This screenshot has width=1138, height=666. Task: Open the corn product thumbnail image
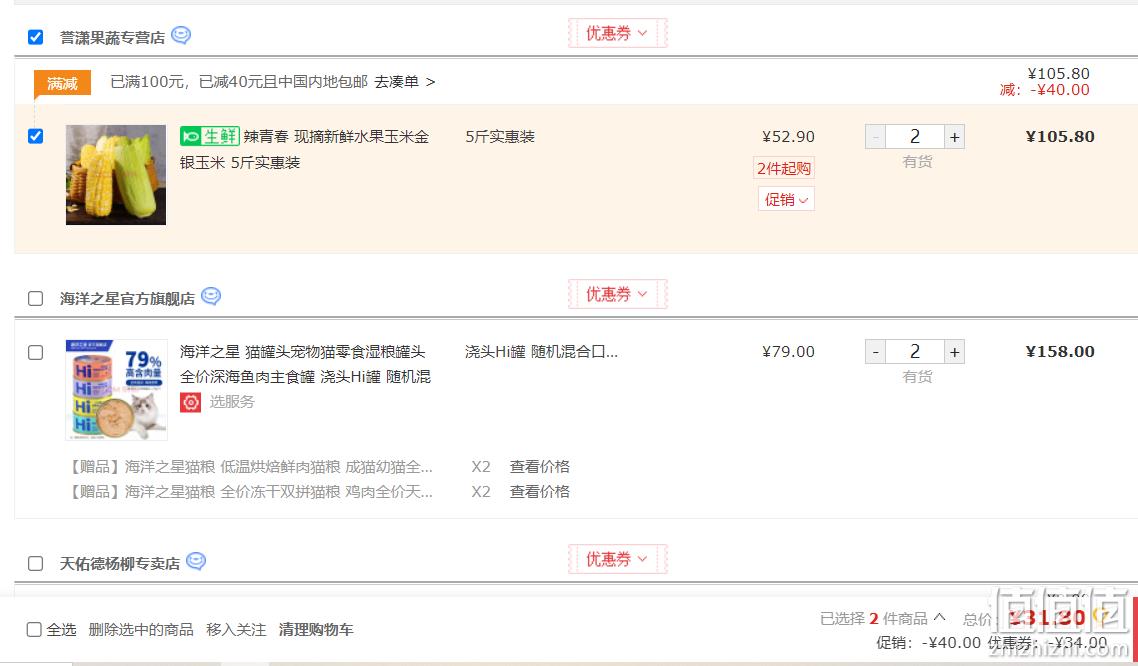pyautogui.click(x=116, y=175)
